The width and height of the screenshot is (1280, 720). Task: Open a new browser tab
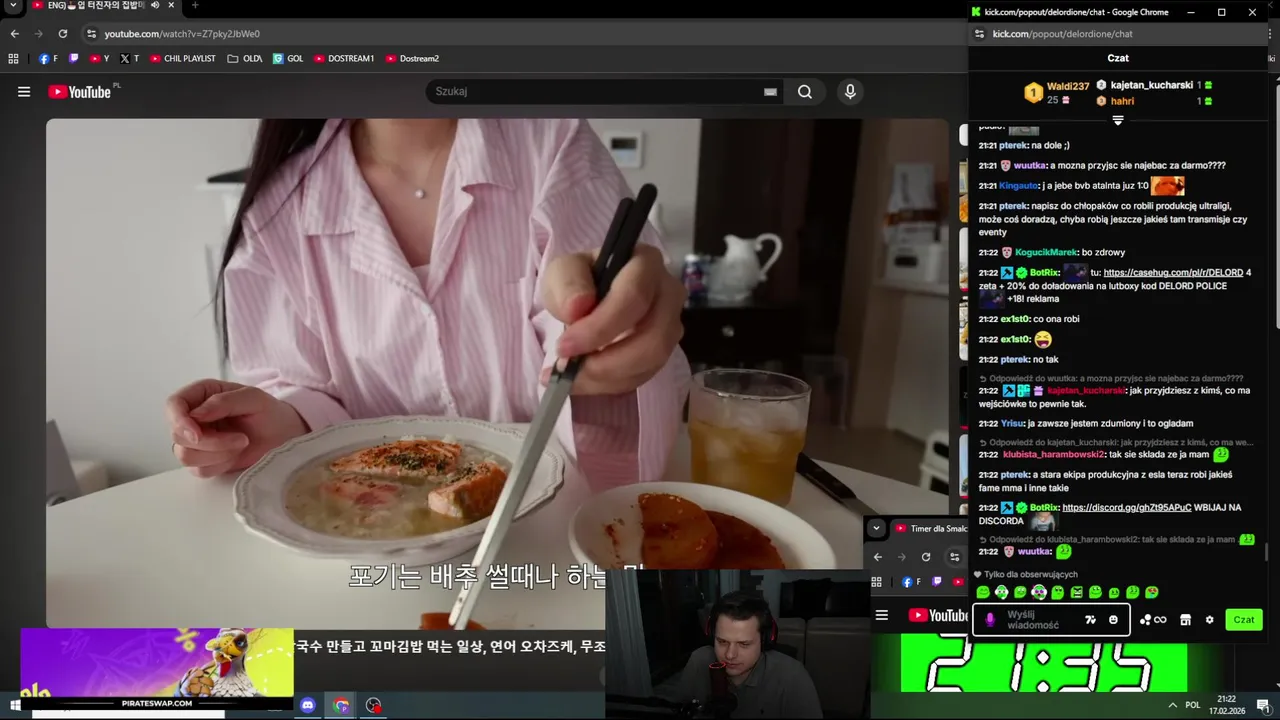click(x=194, y=5)
